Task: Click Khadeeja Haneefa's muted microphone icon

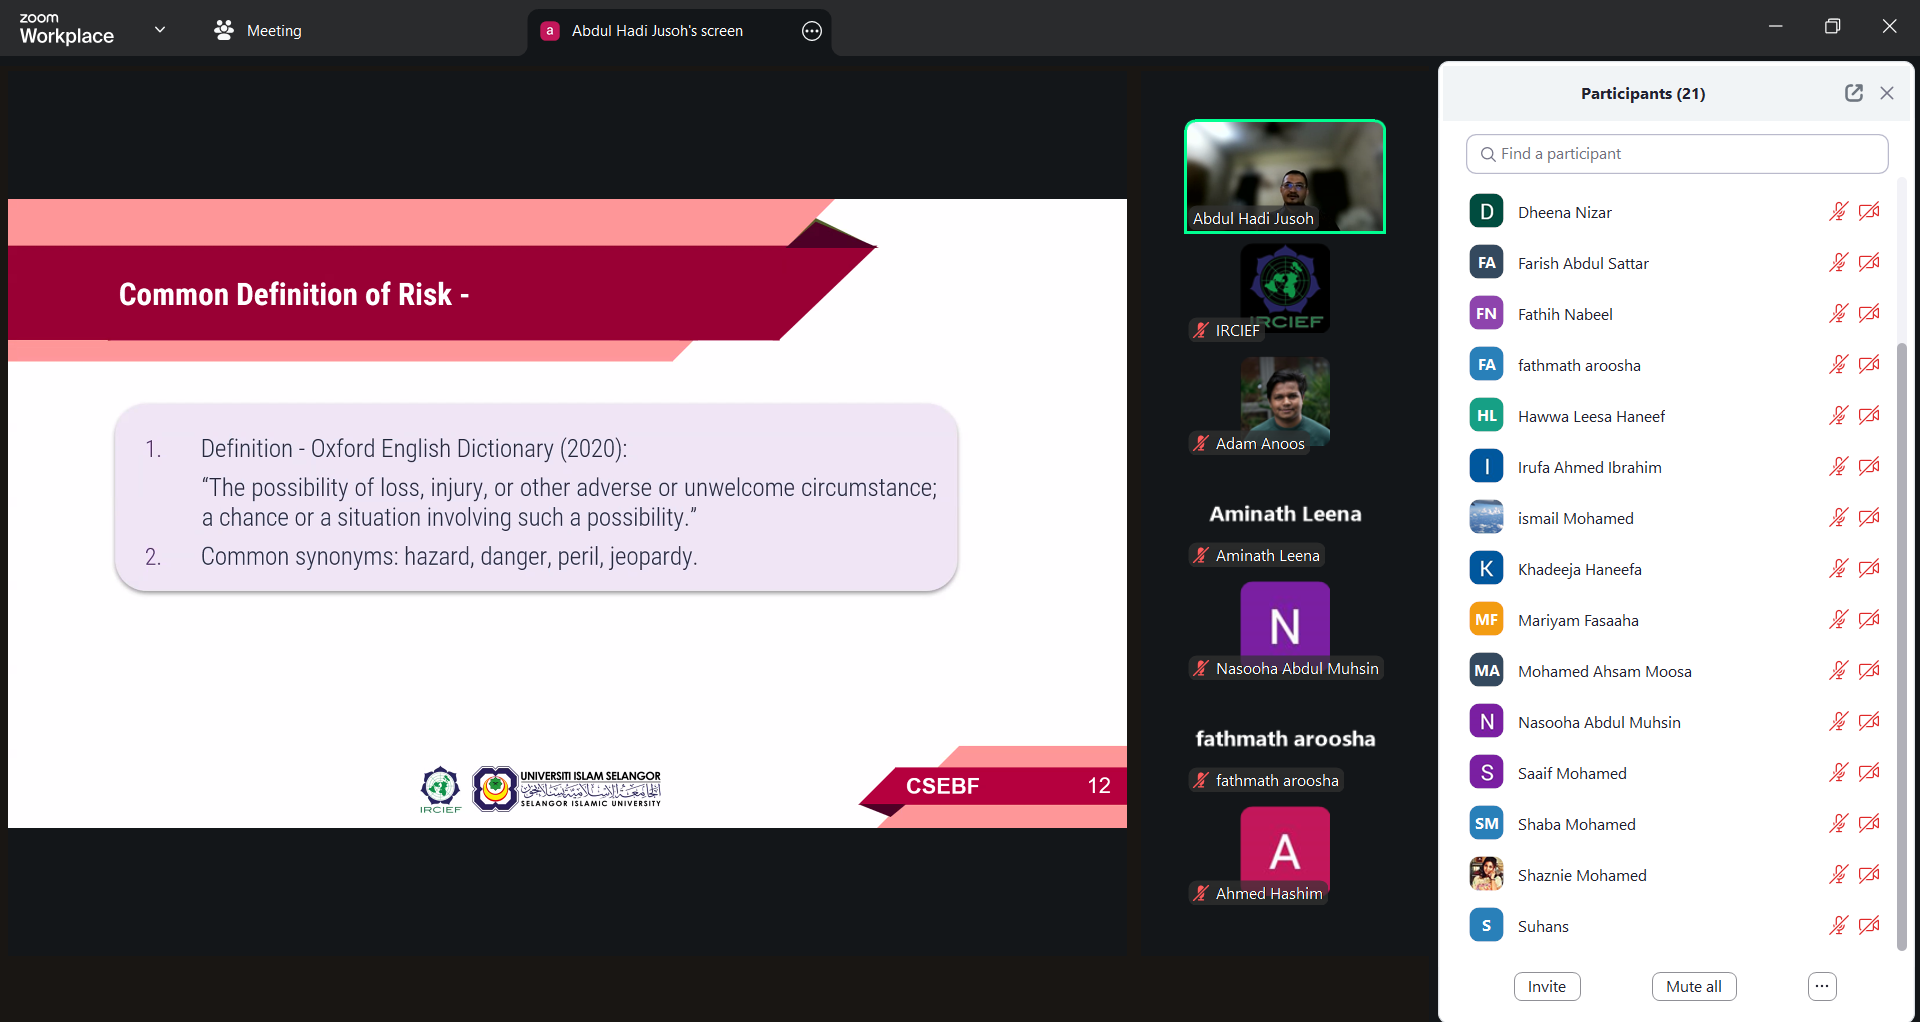Action: click(1838, 569)
